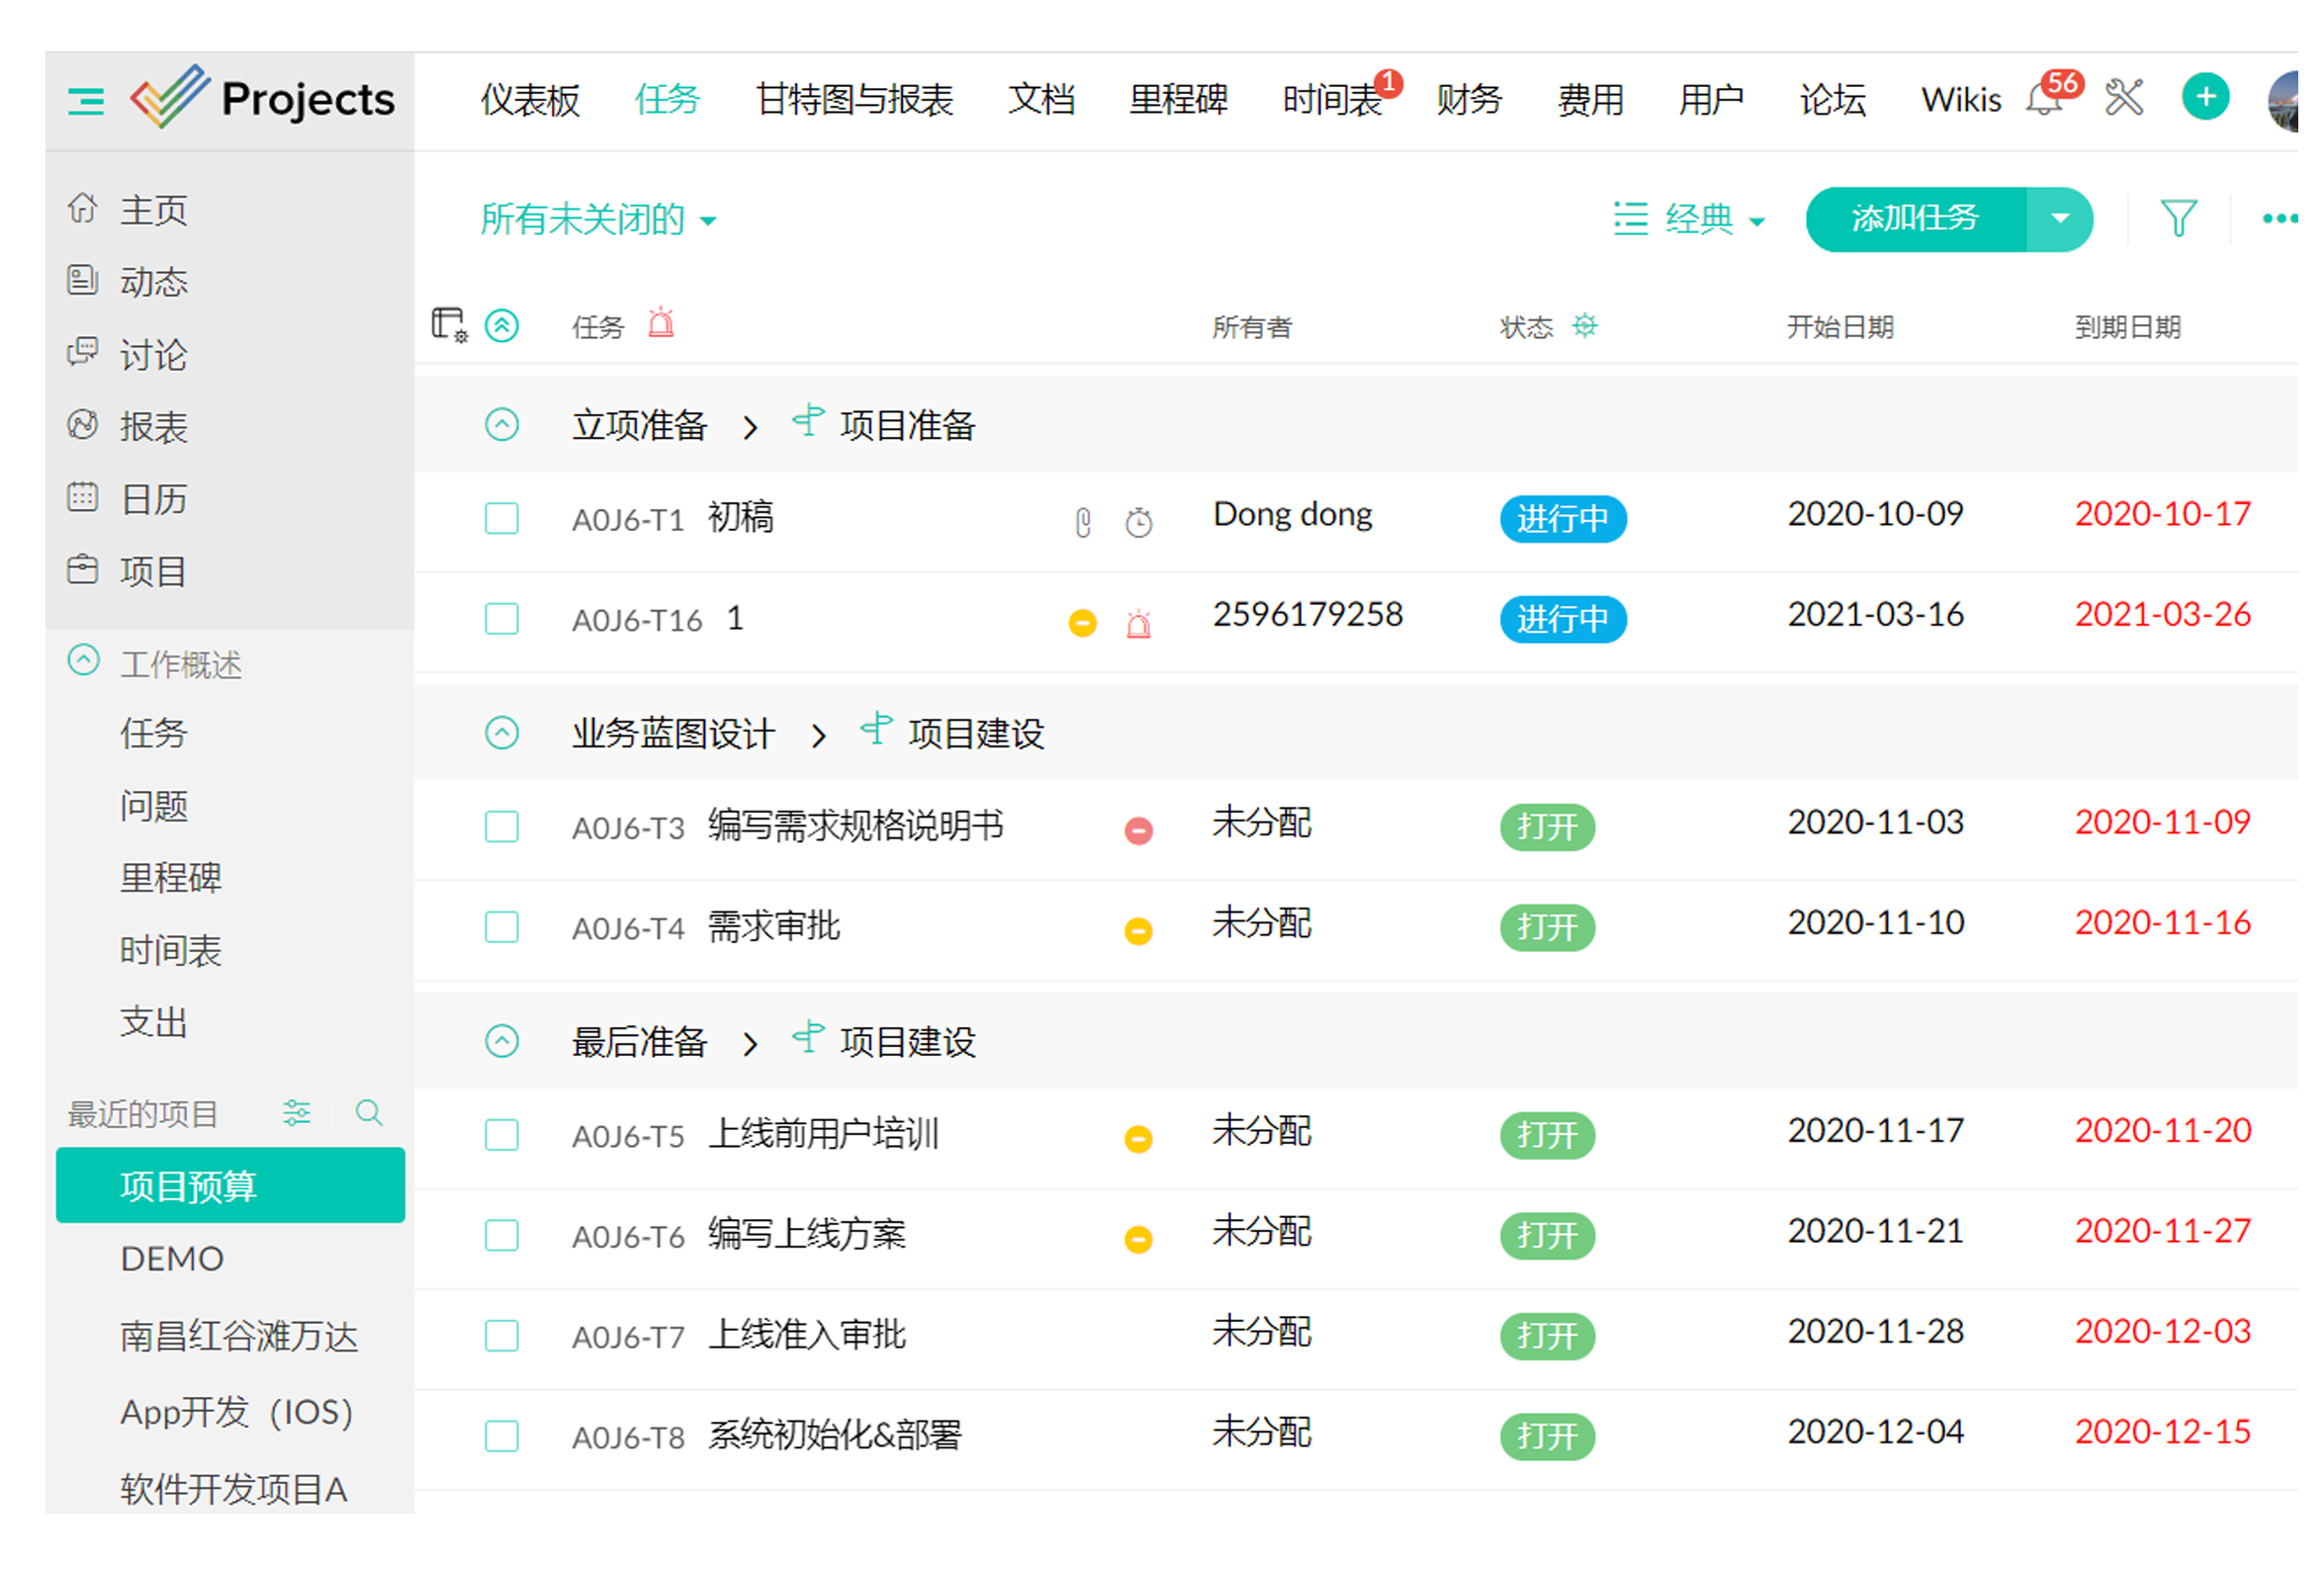
Task: Click the green plus quick-add icon
Action: point(2205,98)
